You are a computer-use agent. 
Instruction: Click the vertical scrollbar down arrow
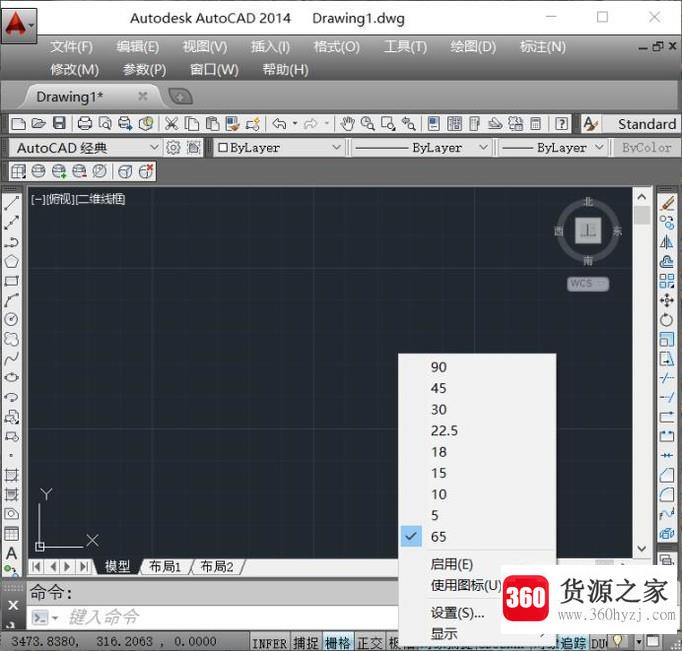pyautogui.click(x=642, y=548)
